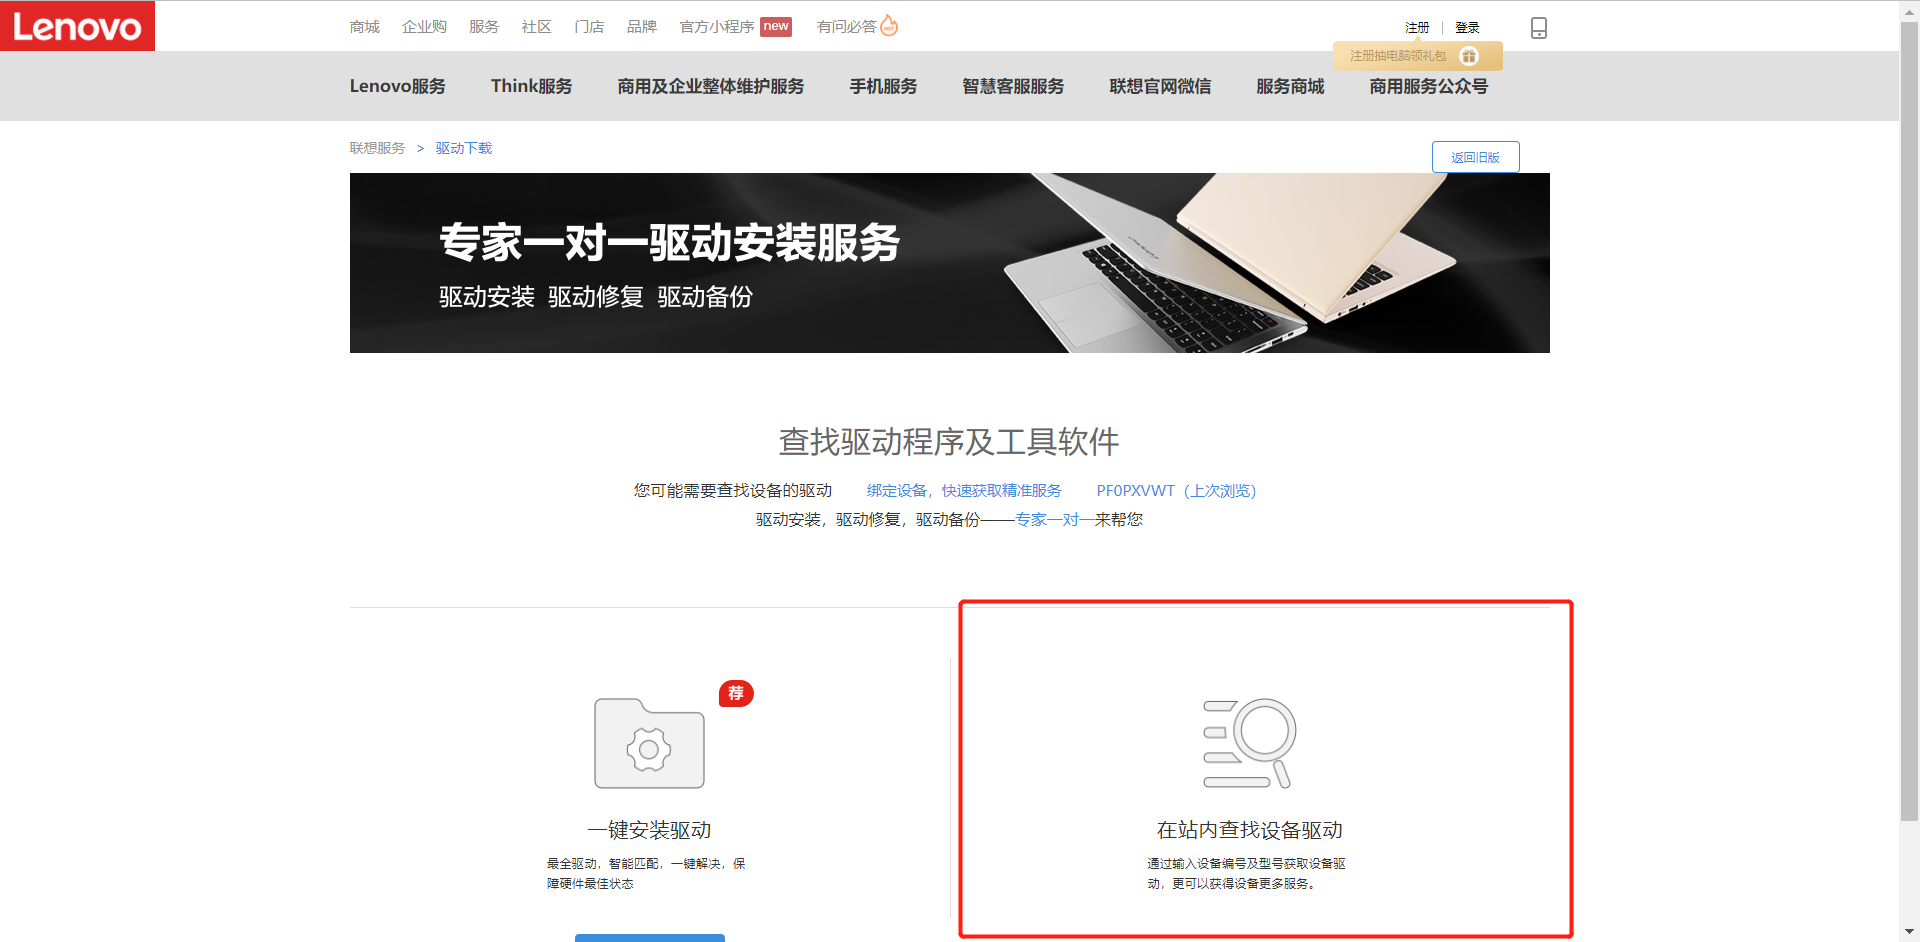Click the 返回旧版 button
Screen dimensions: 1920x942
1476,157
